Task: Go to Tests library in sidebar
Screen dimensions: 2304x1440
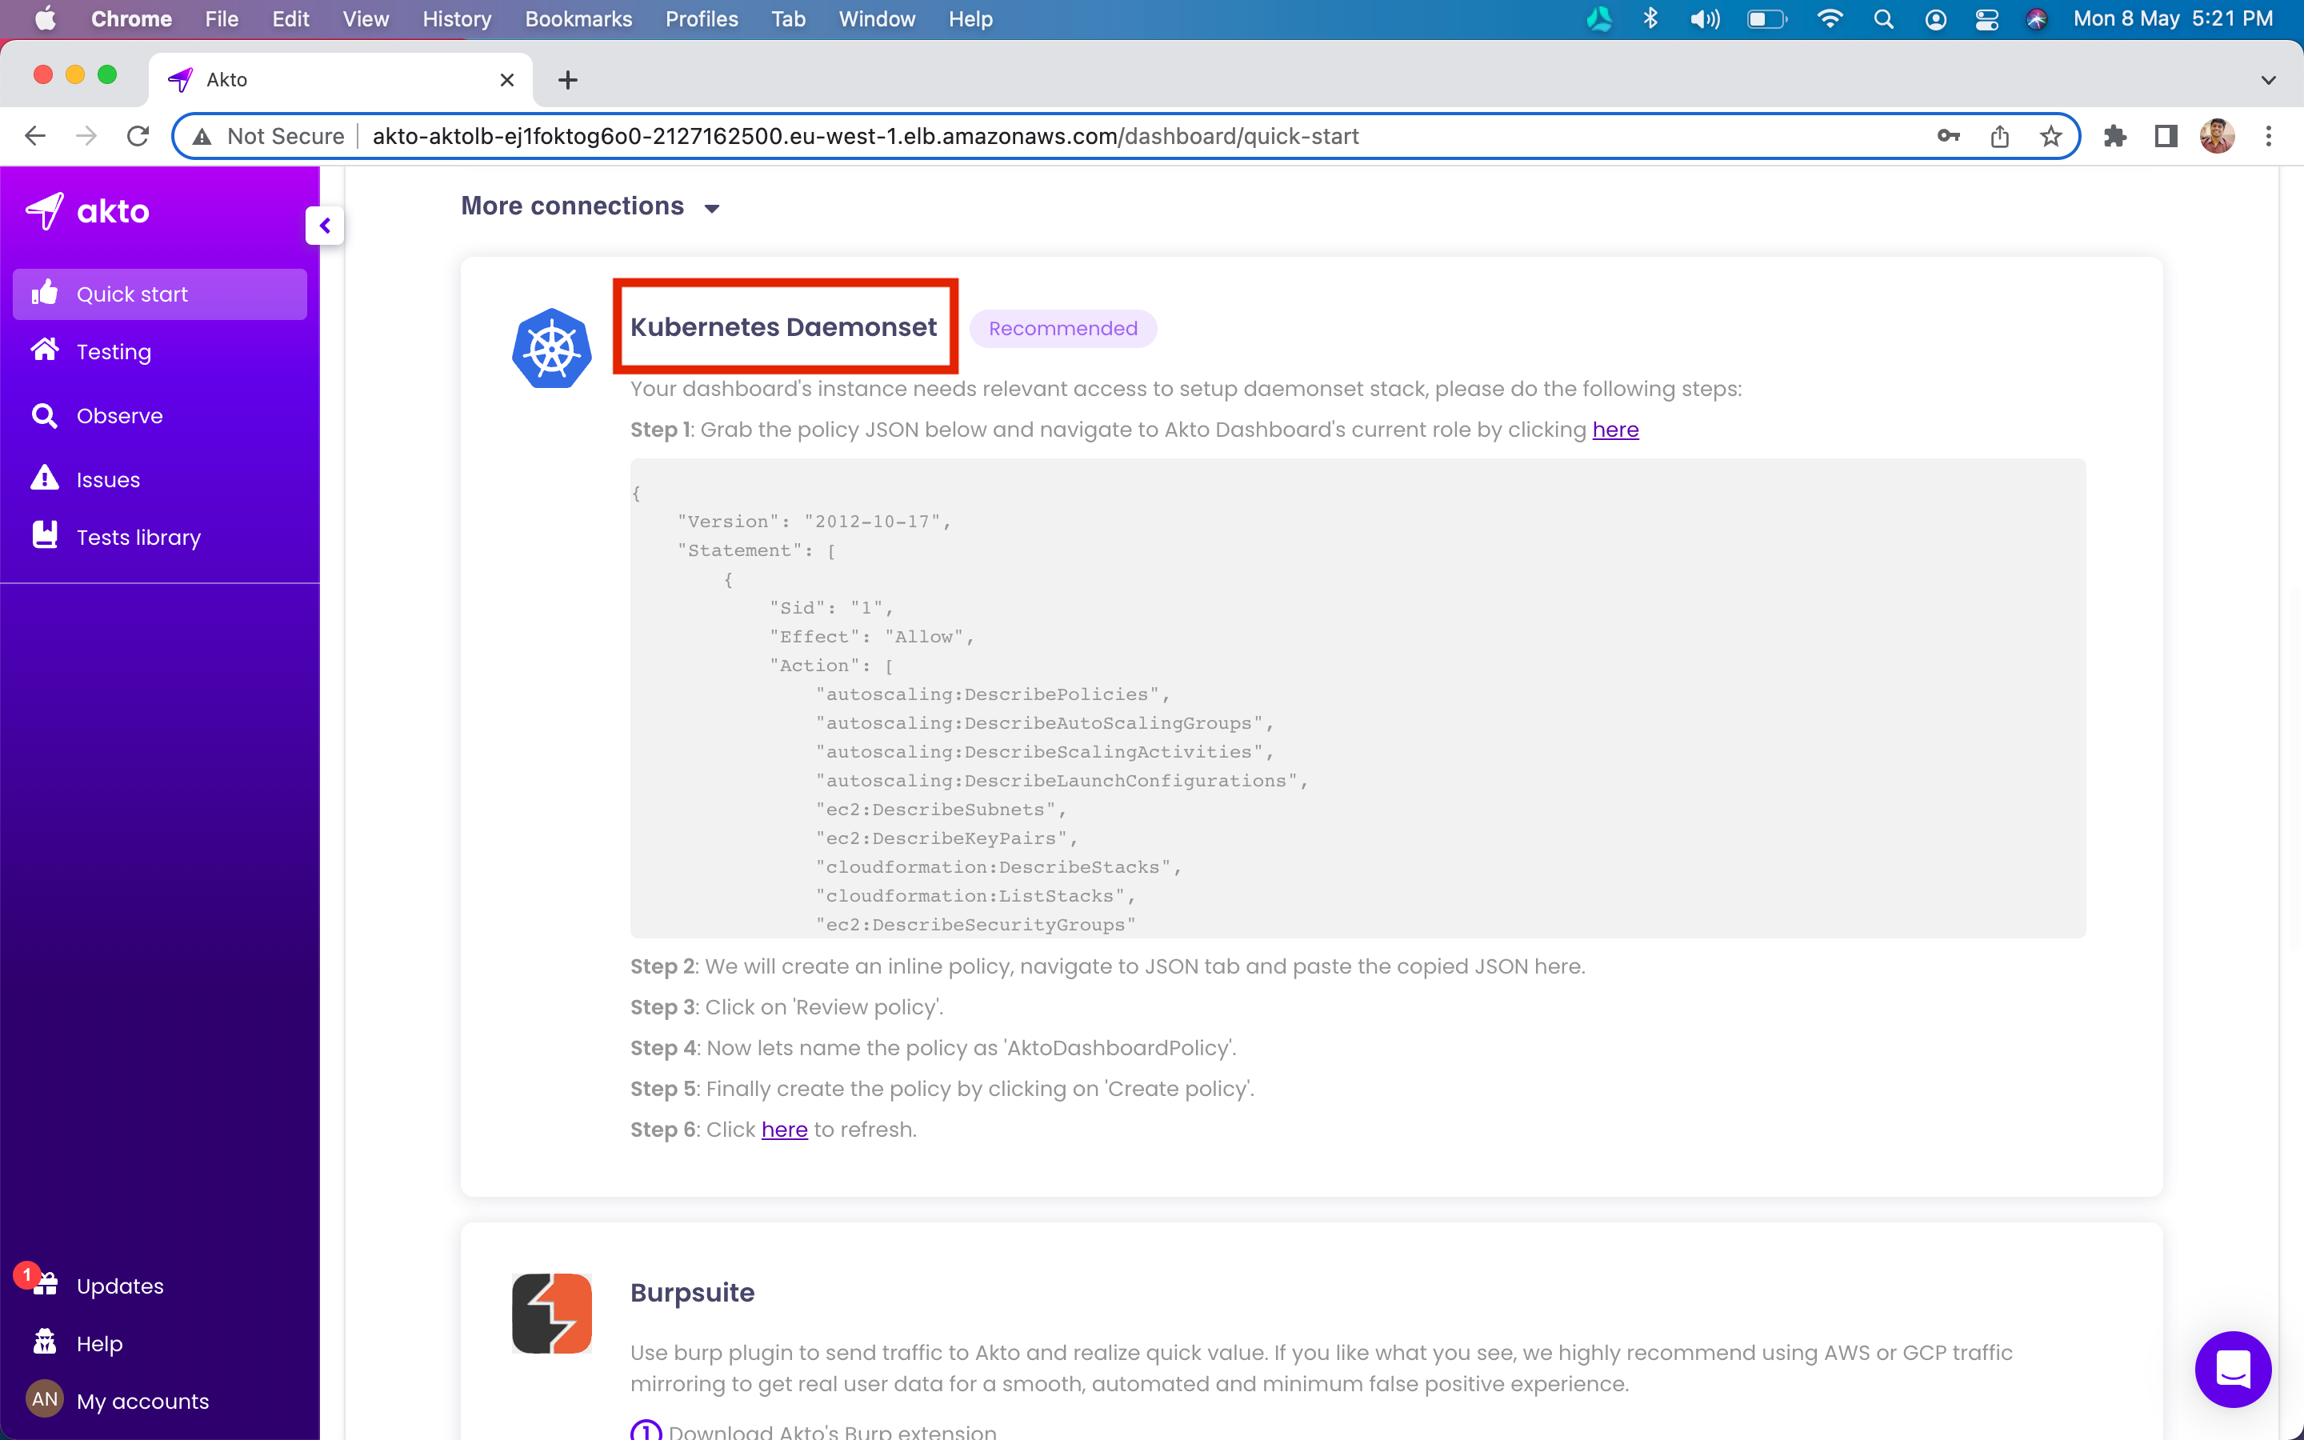Action: point(138,537)
